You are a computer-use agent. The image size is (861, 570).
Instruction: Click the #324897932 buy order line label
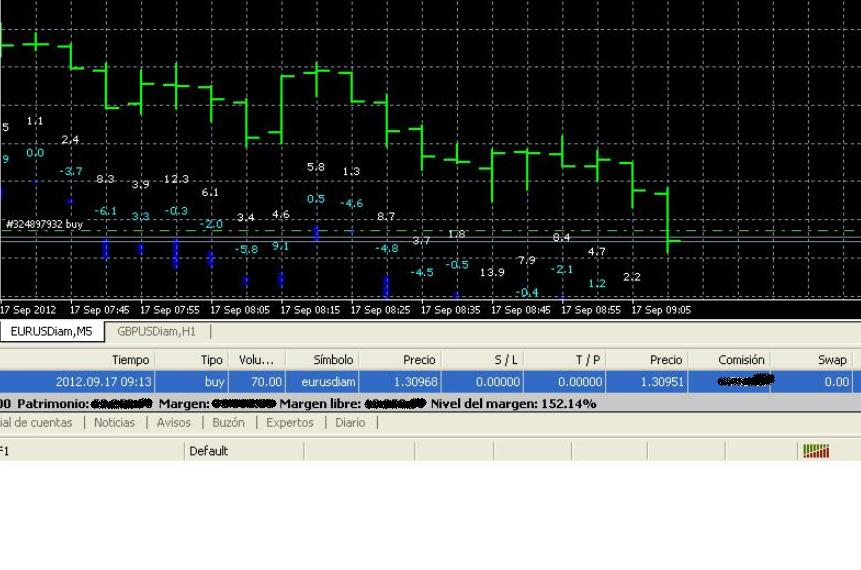(x=44, y=224)
